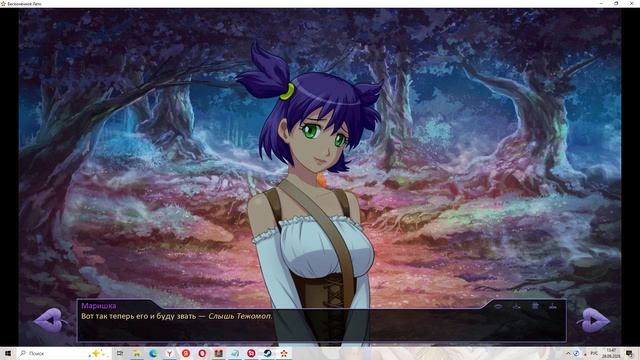Image resolution: width=640 pixels, height=360 pixels.
Task: Switch the input language indicator
Action: (594, 353)
